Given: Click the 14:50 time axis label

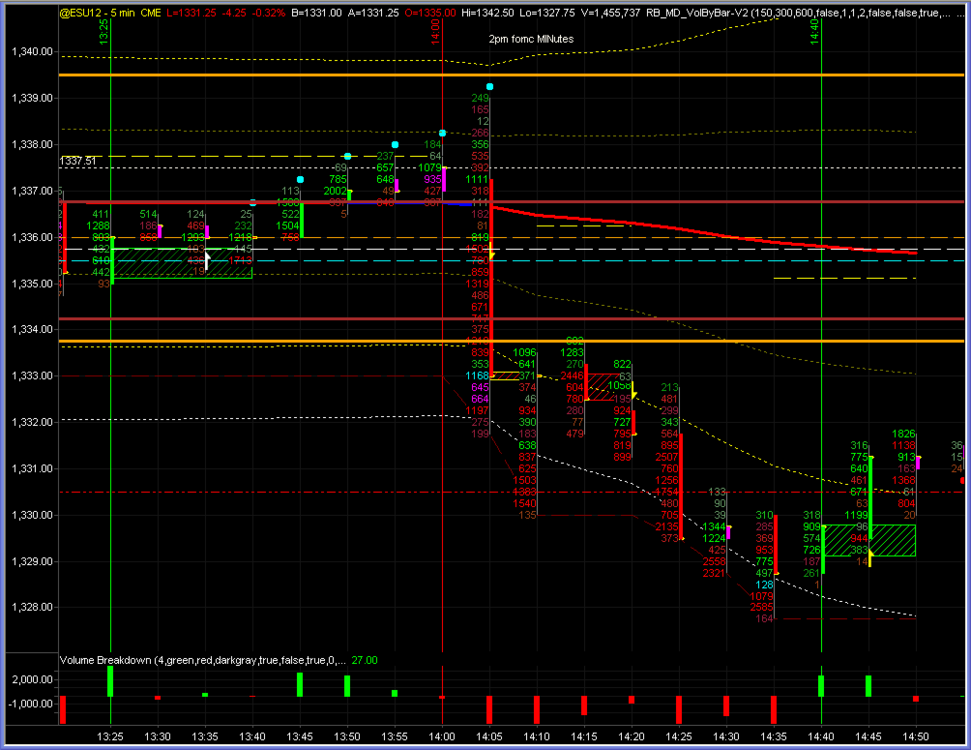Looking at the screenshot, I should [916, 736].
